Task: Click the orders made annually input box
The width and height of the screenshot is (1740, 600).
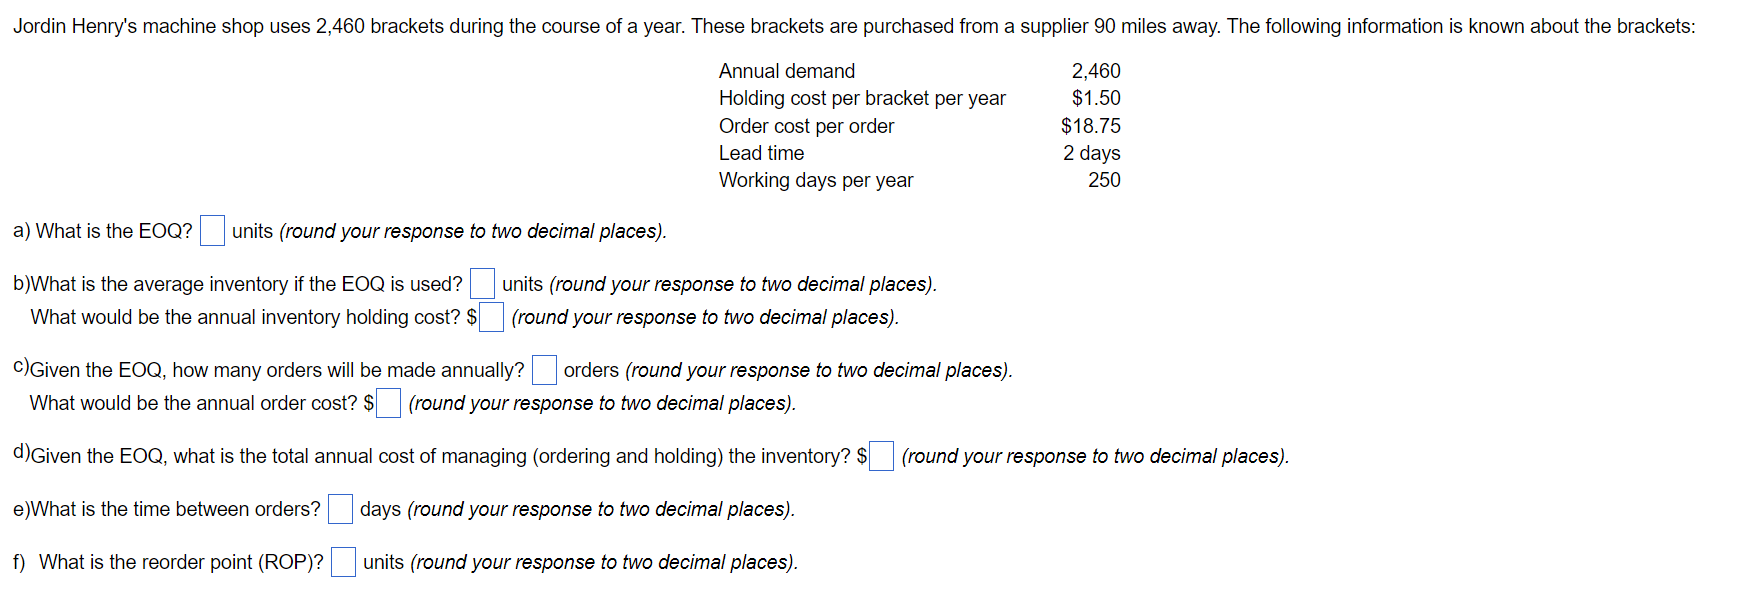Action: point(543,369)
